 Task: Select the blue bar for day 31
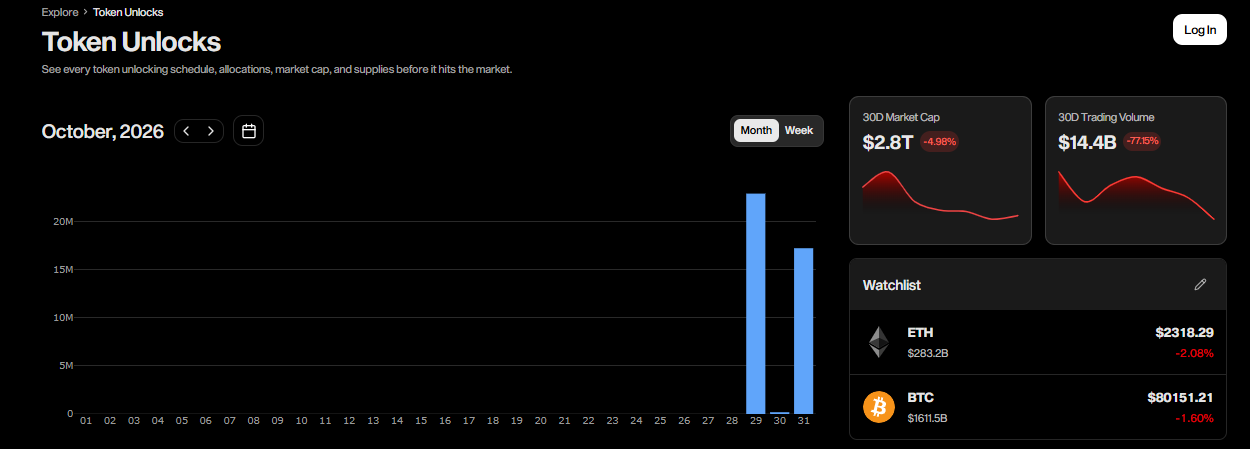pos(804,331)
